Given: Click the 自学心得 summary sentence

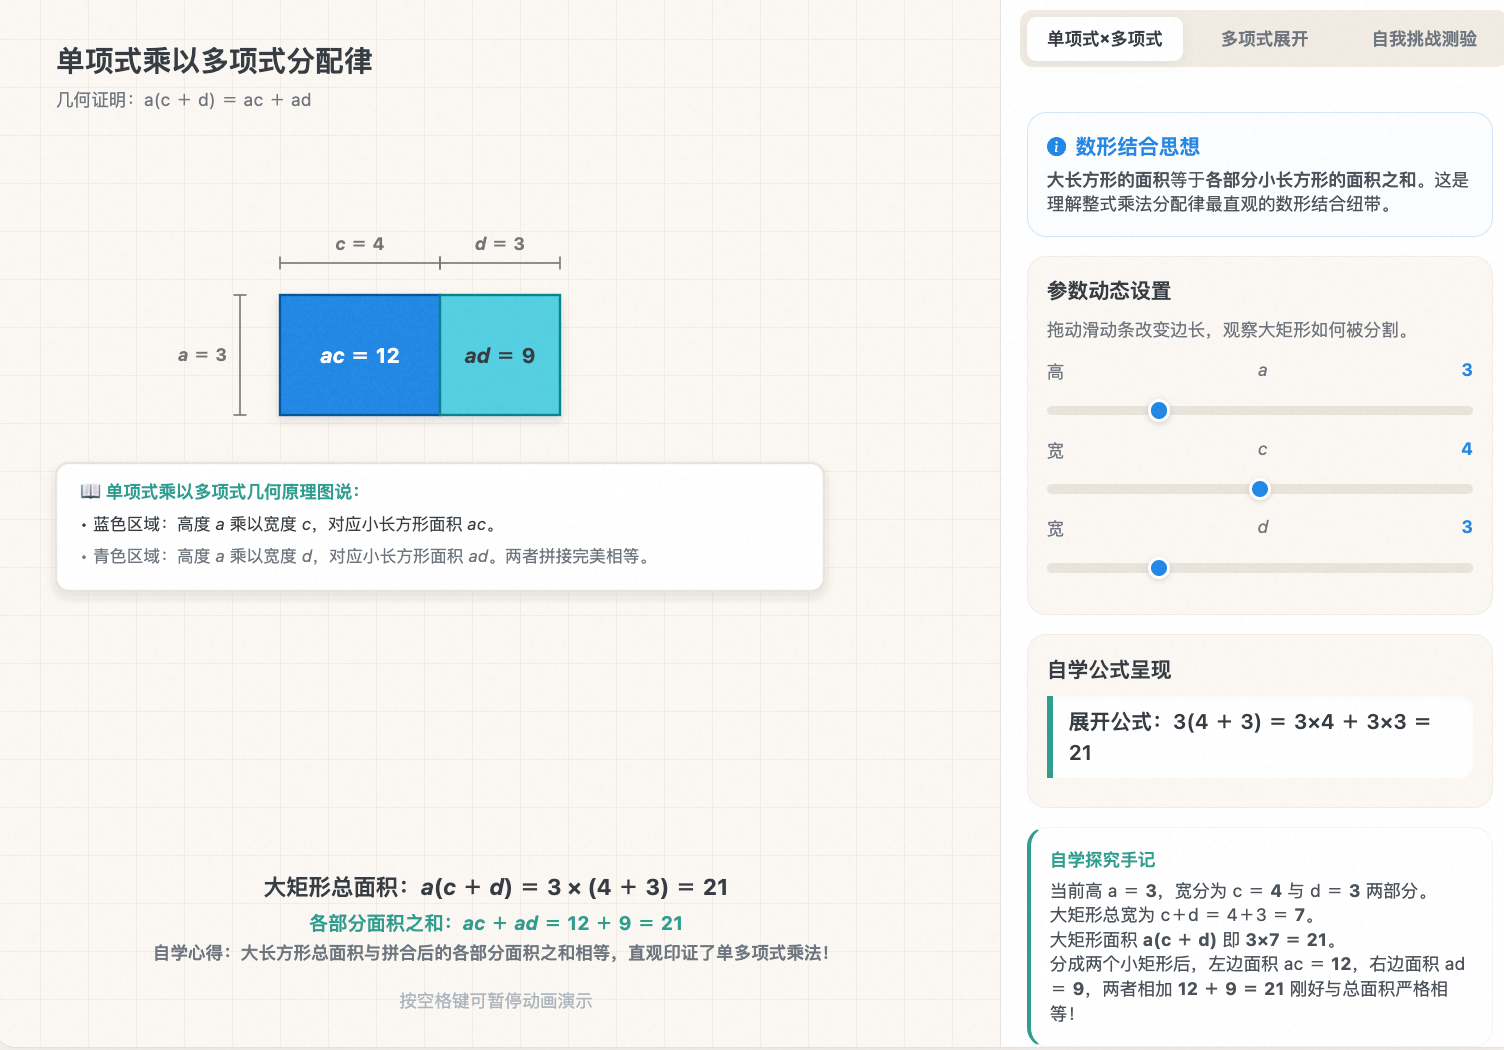Looking at the screenshot, I should [491, 953].
